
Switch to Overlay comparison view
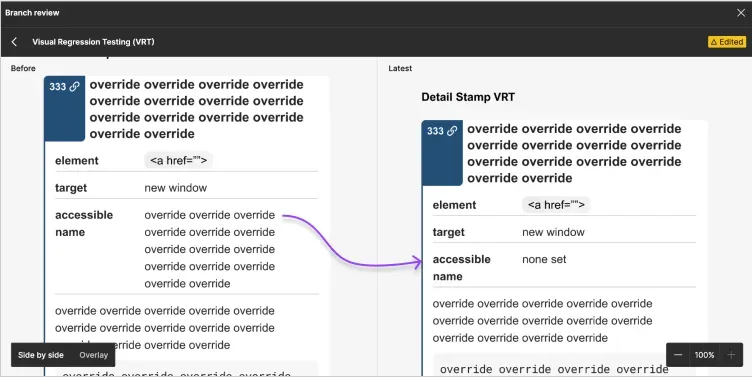click(94, 355)
